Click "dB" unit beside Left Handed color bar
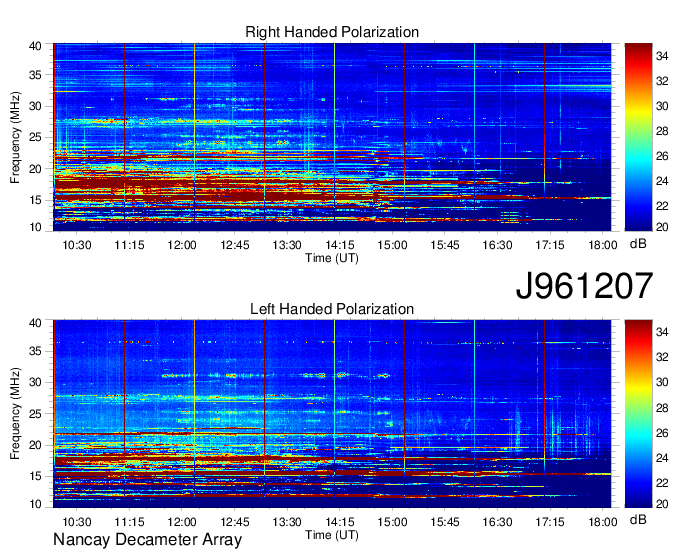This screenshot has height=552, width=680. coord(638,519)
